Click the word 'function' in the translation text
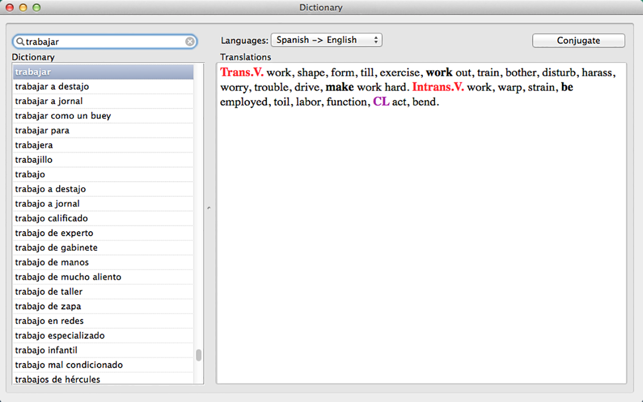The height and width of the screenshot is (402, 643). click(346, 102)
